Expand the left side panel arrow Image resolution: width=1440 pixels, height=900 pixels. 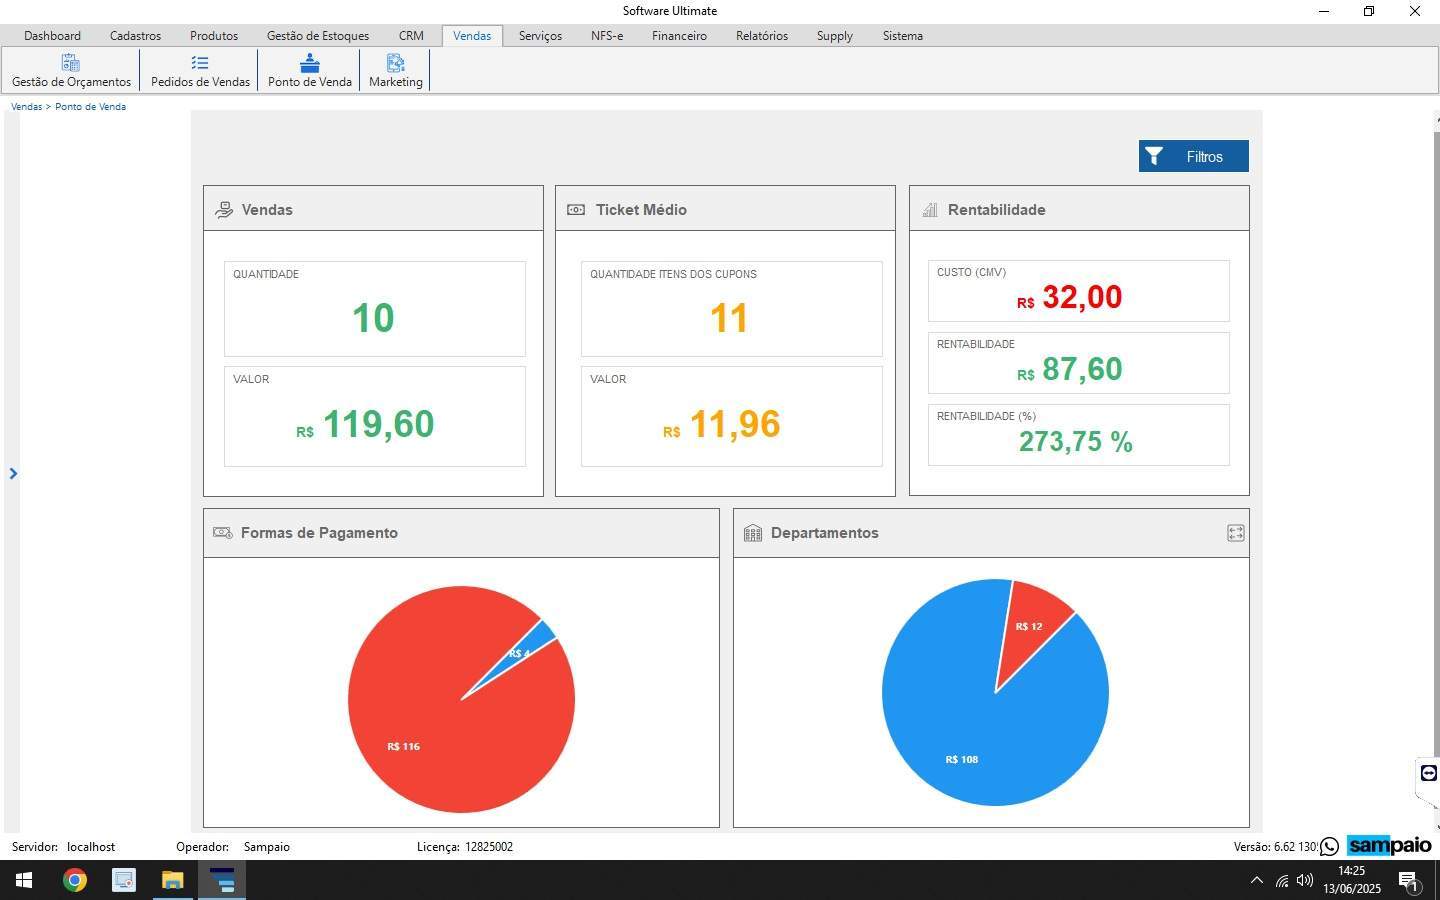tap(13, 473)
